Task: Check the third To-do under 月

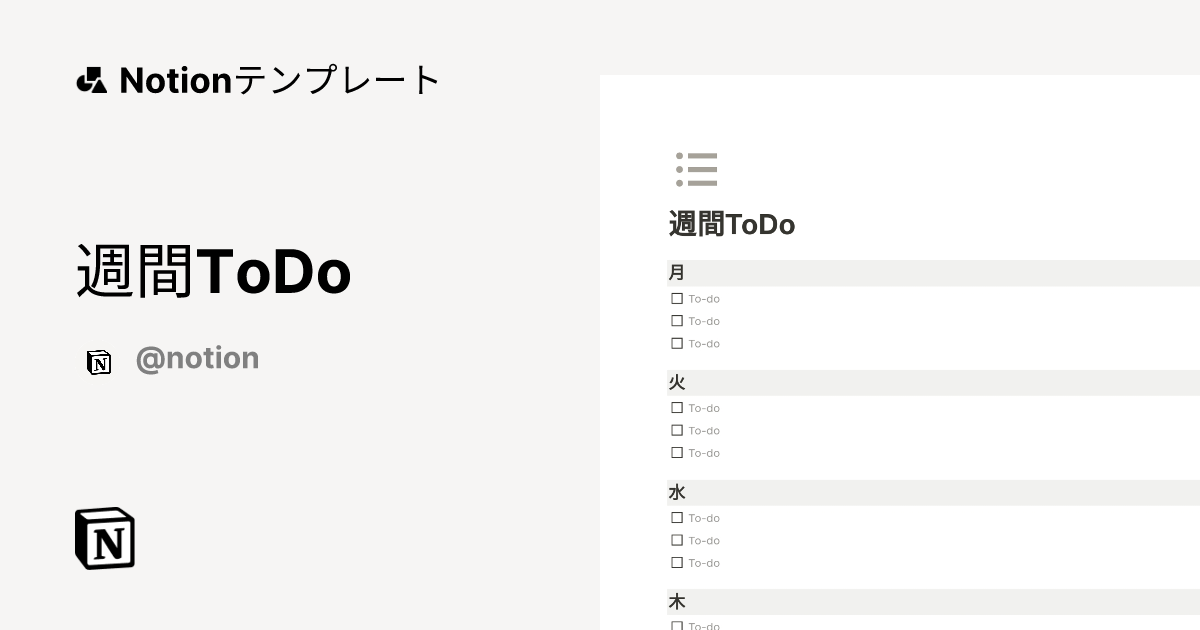Action: (x=677, y=343)
